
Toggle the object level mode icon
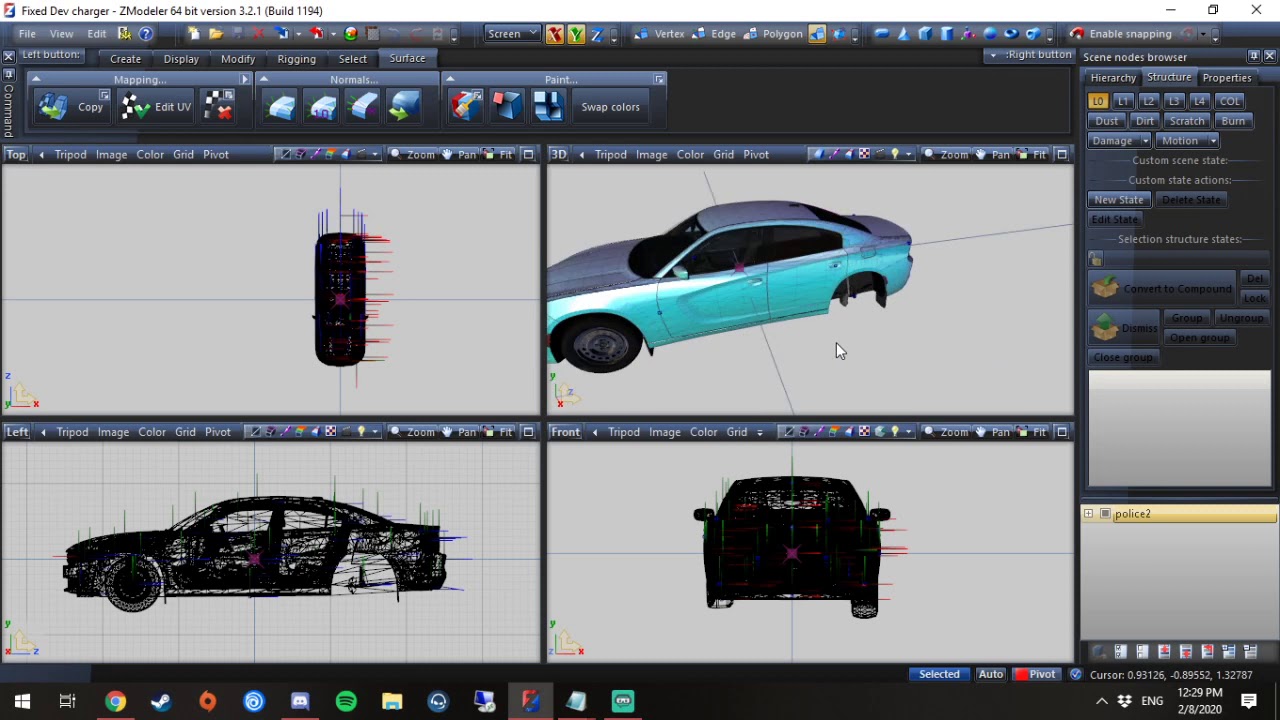pyautogui.click(x=817, y=34)
